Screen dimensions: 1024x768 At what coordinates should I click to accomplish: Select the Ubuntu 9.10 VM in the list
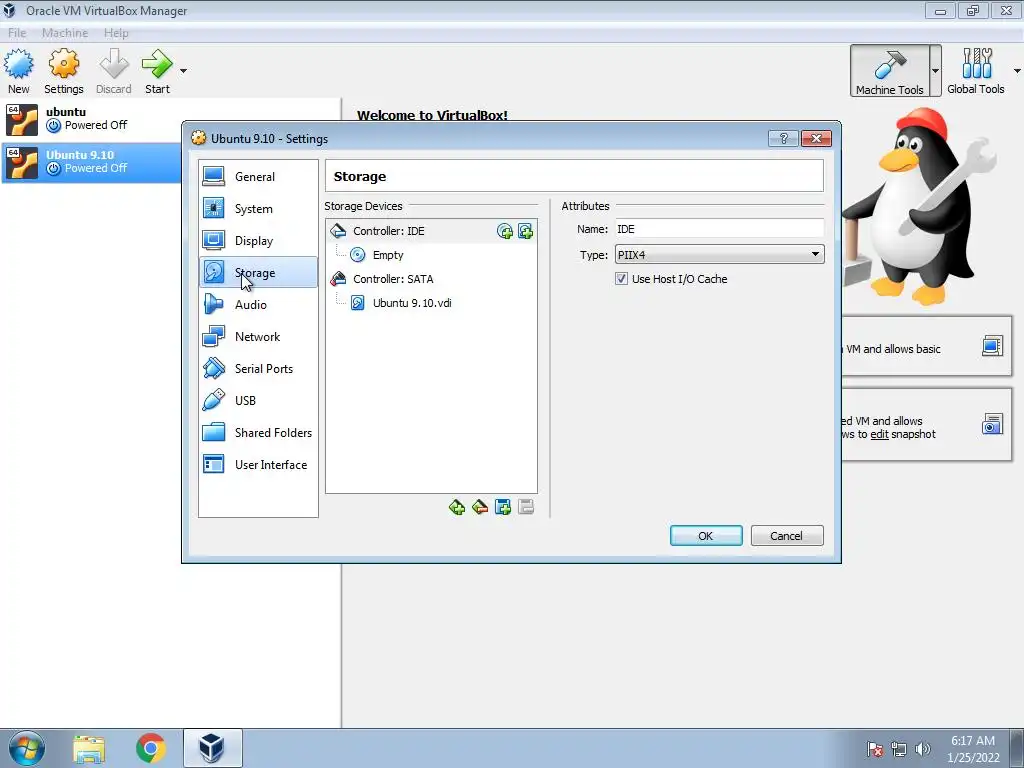[91, 162]
